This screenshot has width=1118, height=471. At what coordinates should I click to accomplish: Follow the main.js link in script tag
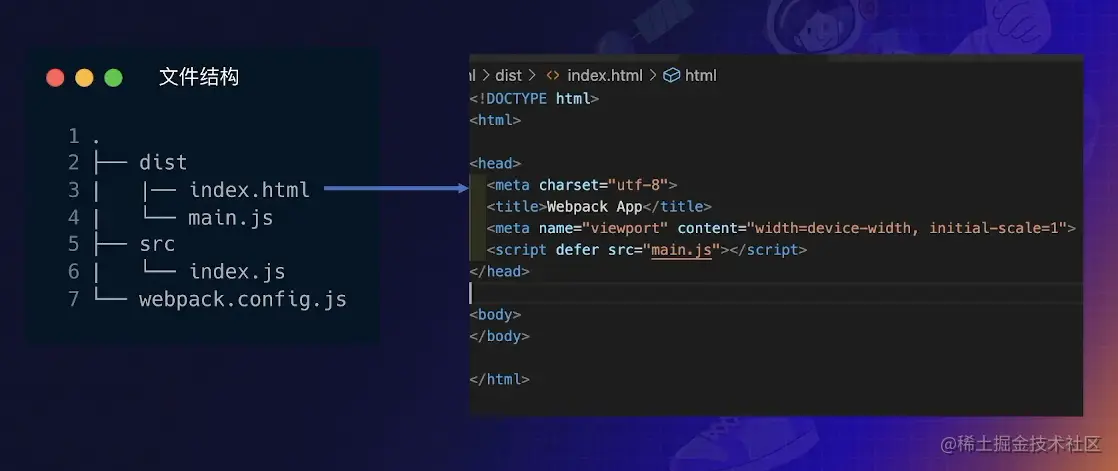[x=682, y=250]
